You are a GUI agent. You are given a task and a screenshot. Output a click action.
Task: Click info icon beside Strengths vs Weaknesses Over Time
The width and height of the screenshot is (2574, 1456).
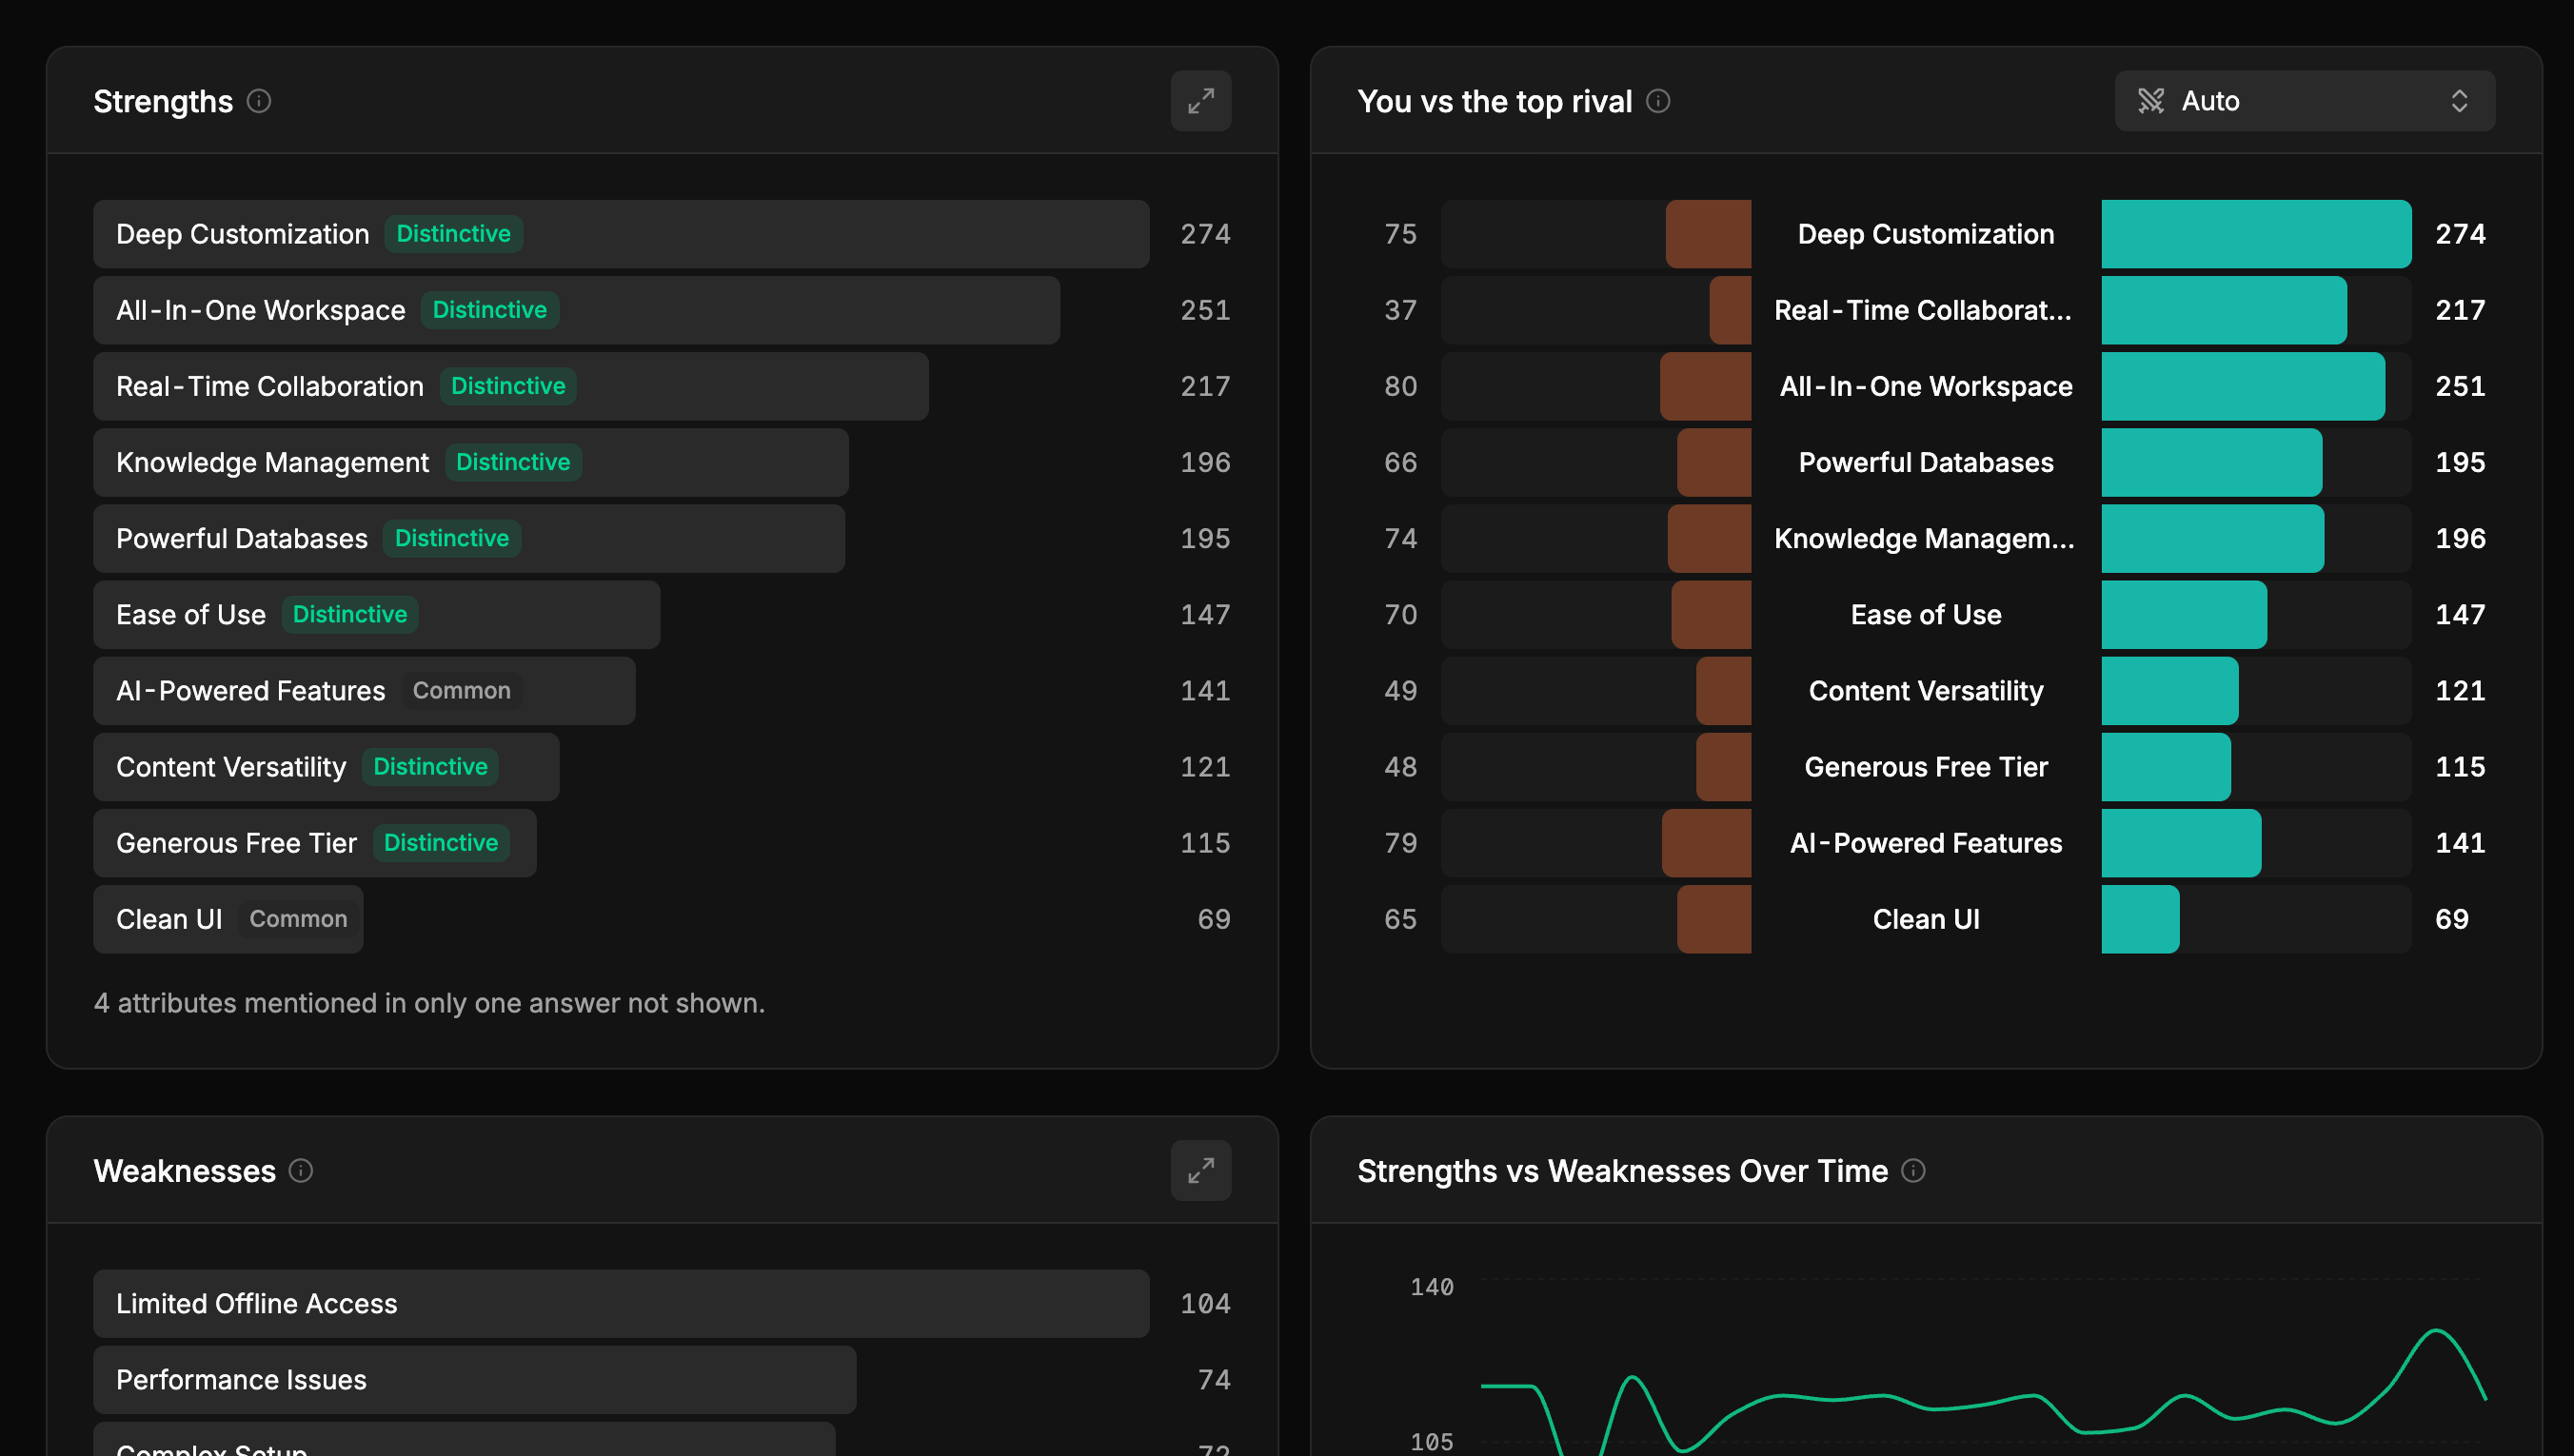coord(1913,1170)
